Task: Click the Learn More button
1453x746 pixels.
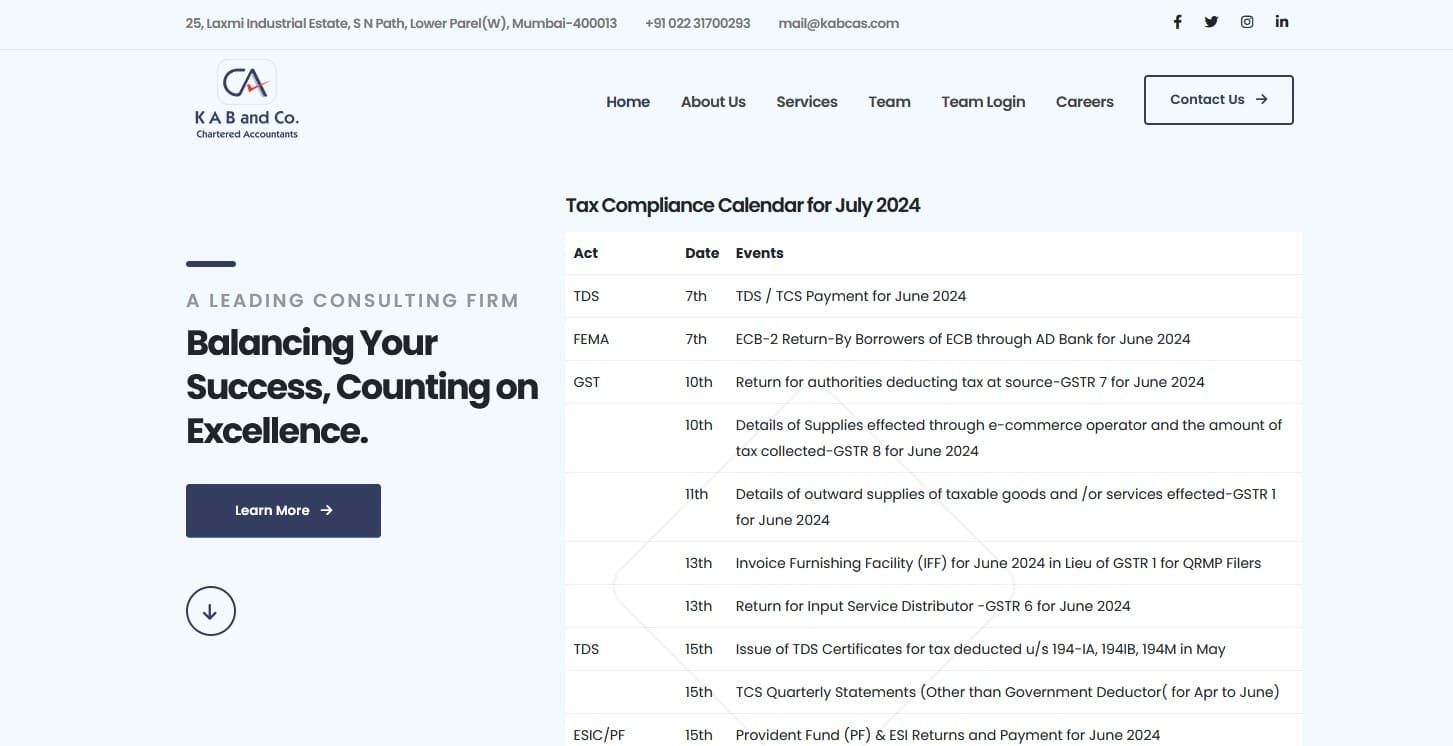Action: click(x=283, y=511)
